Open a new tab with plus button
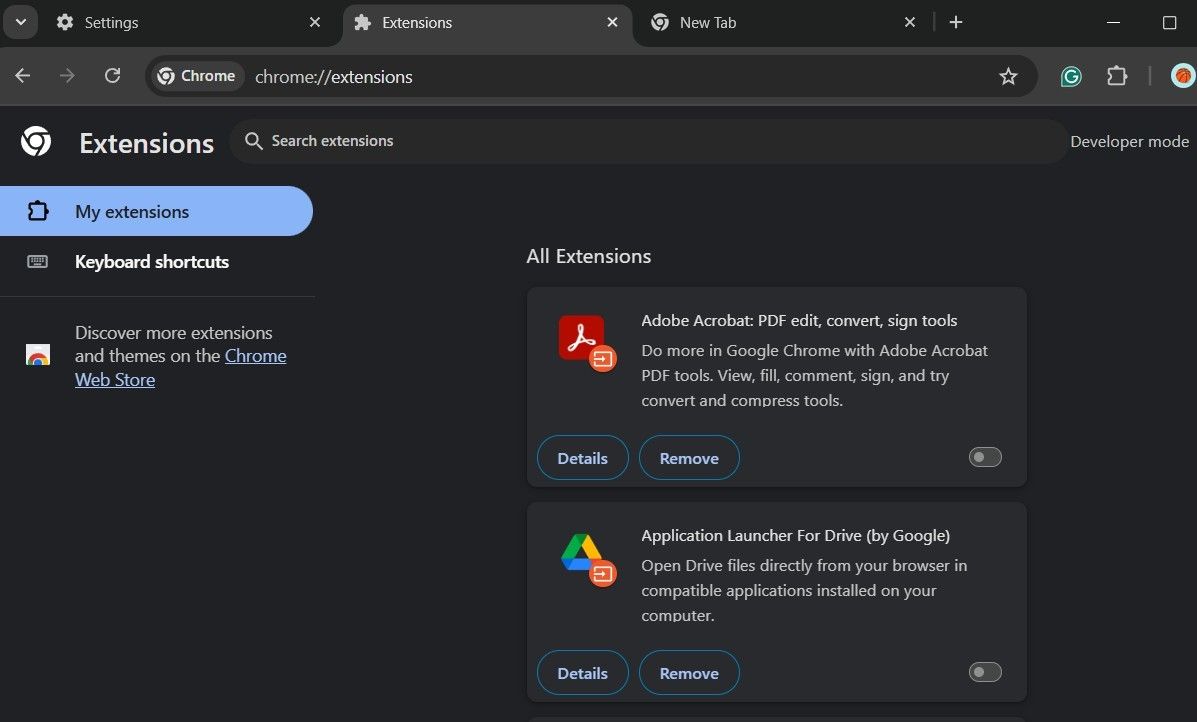 (956, 22)
